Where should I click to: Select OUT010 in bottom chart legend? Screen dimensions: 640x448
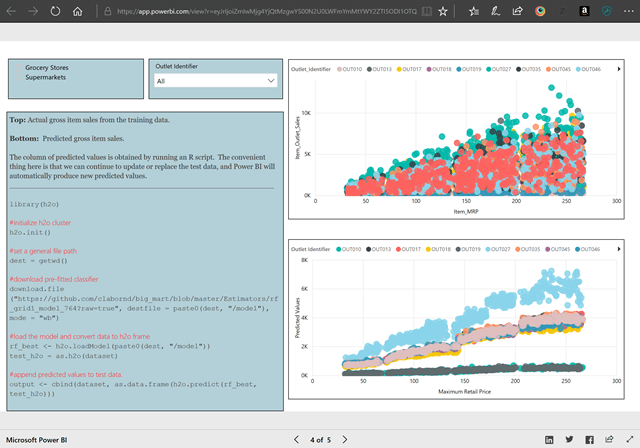tap(349, 249)
